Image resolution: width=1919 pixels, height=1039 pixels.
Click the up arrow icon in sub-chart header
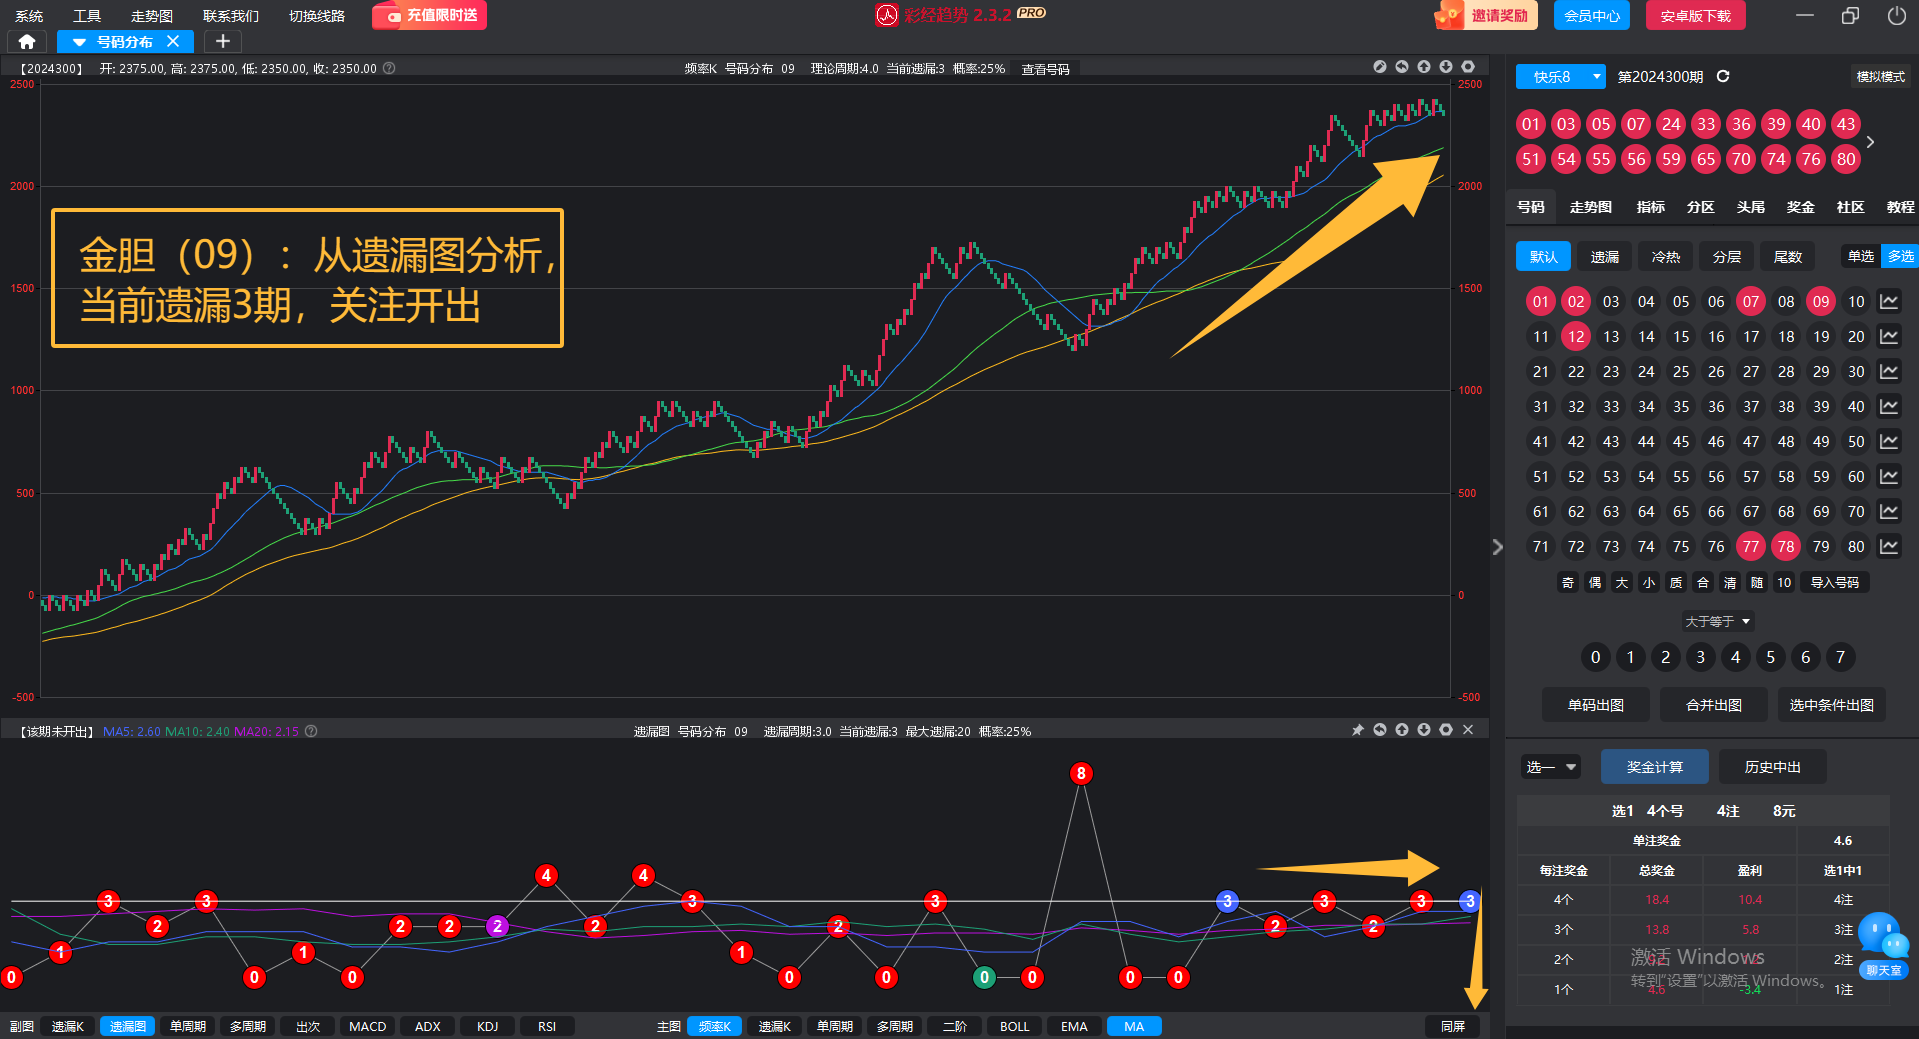point(1402,730)
